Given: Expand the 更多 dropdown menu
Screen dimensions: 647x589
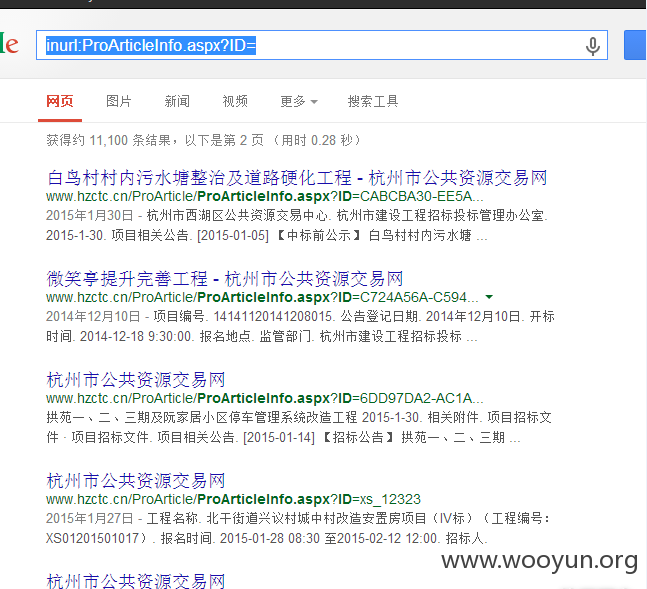Looking at the screenshot, I should [x=299, y=101].
